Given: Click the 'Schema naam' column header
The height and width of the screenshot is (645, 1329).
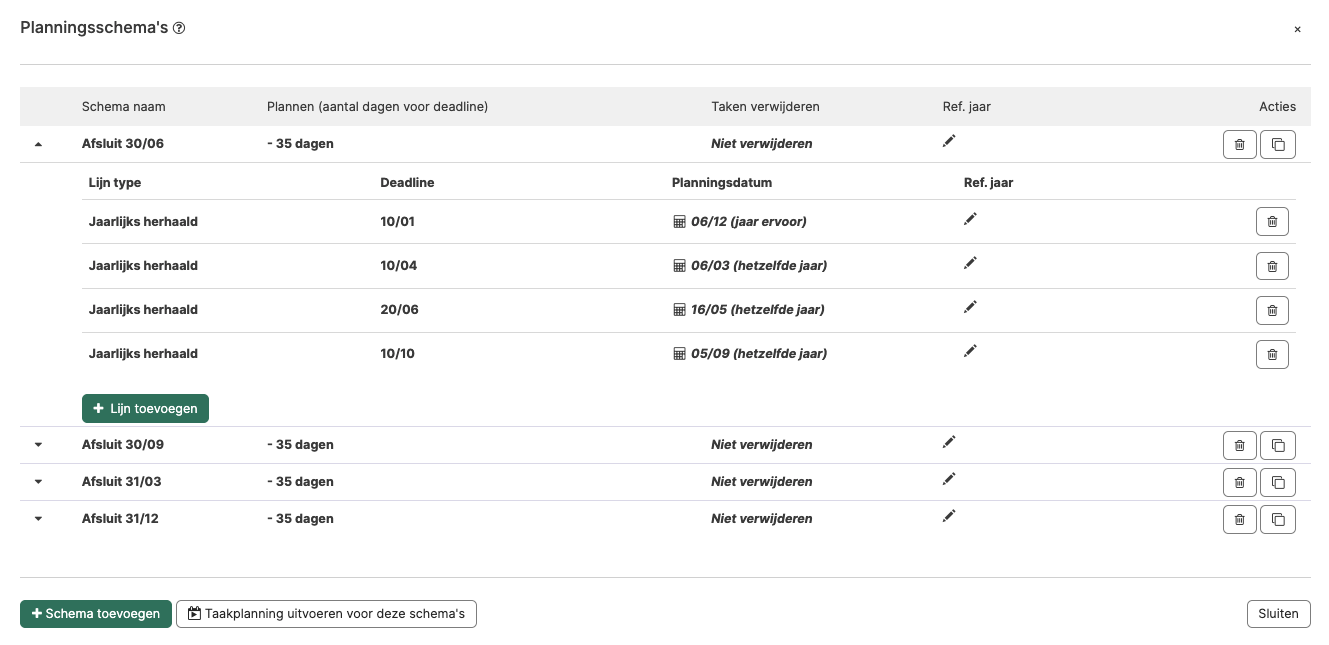Looking at the screenshot, I should (x=124, y=107).
